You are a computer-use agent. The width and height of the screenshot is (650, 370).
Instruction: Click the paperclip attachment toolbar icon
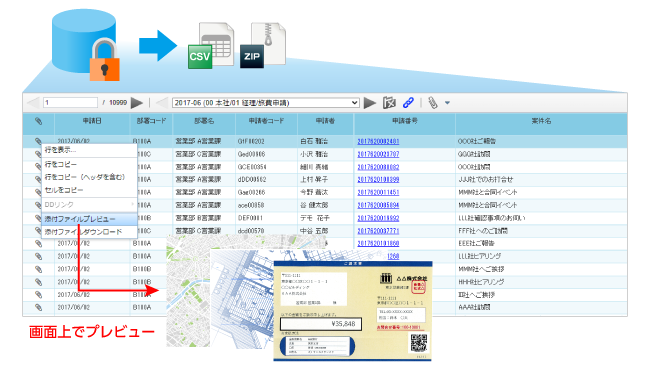tap(433, 103)
